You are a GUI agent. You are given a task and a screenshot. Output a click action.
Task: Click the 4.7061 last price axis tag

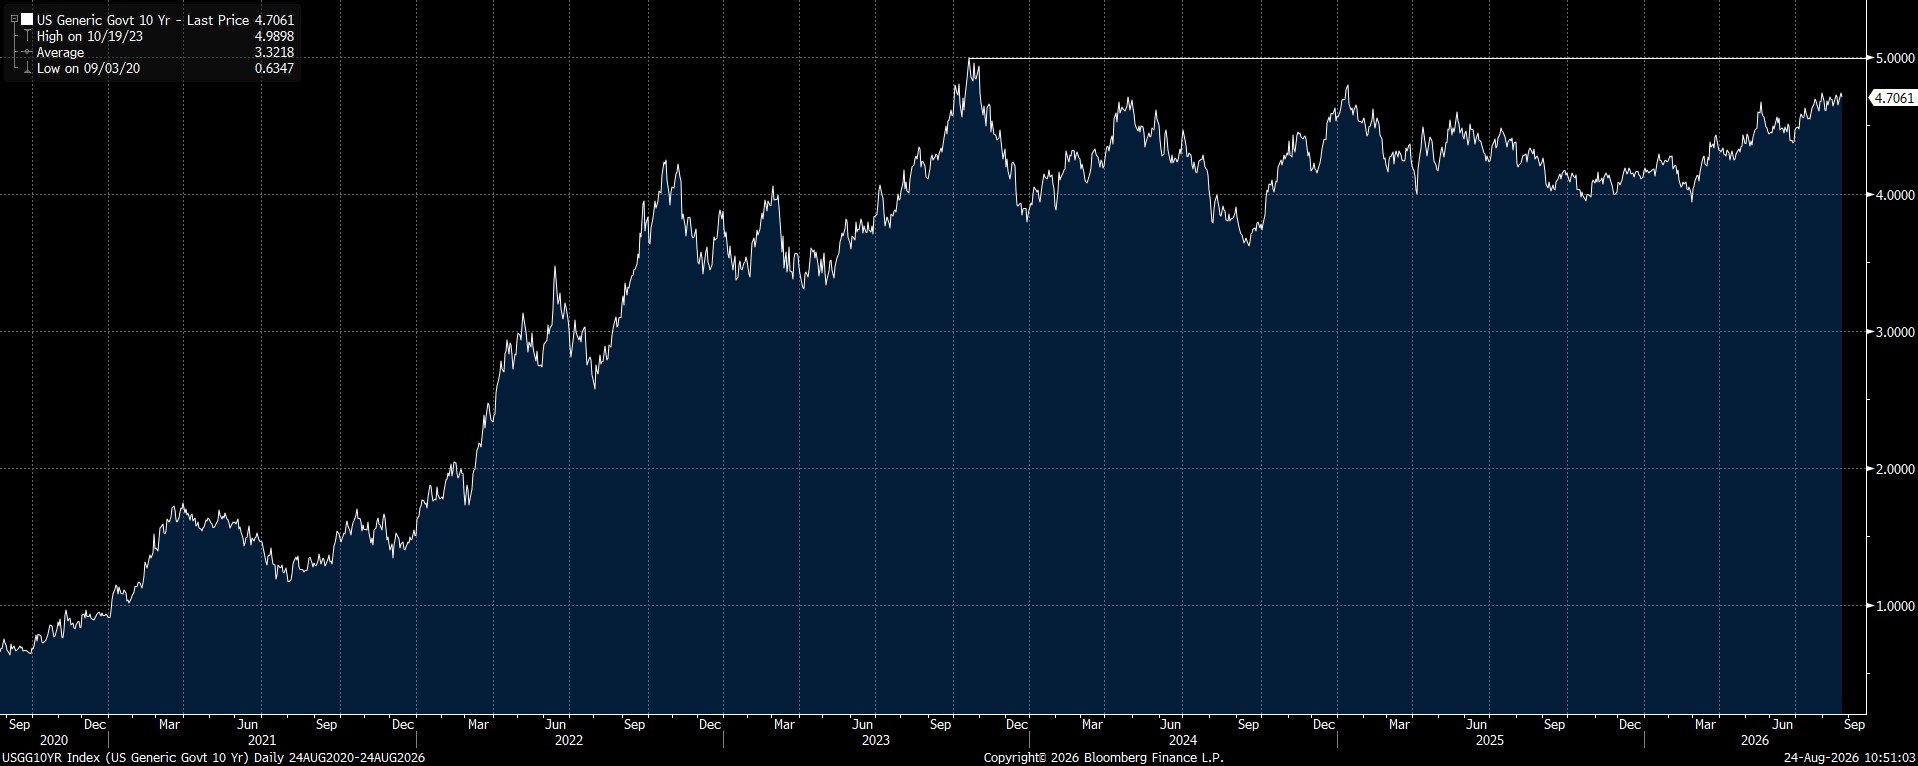coord(1894,98)
